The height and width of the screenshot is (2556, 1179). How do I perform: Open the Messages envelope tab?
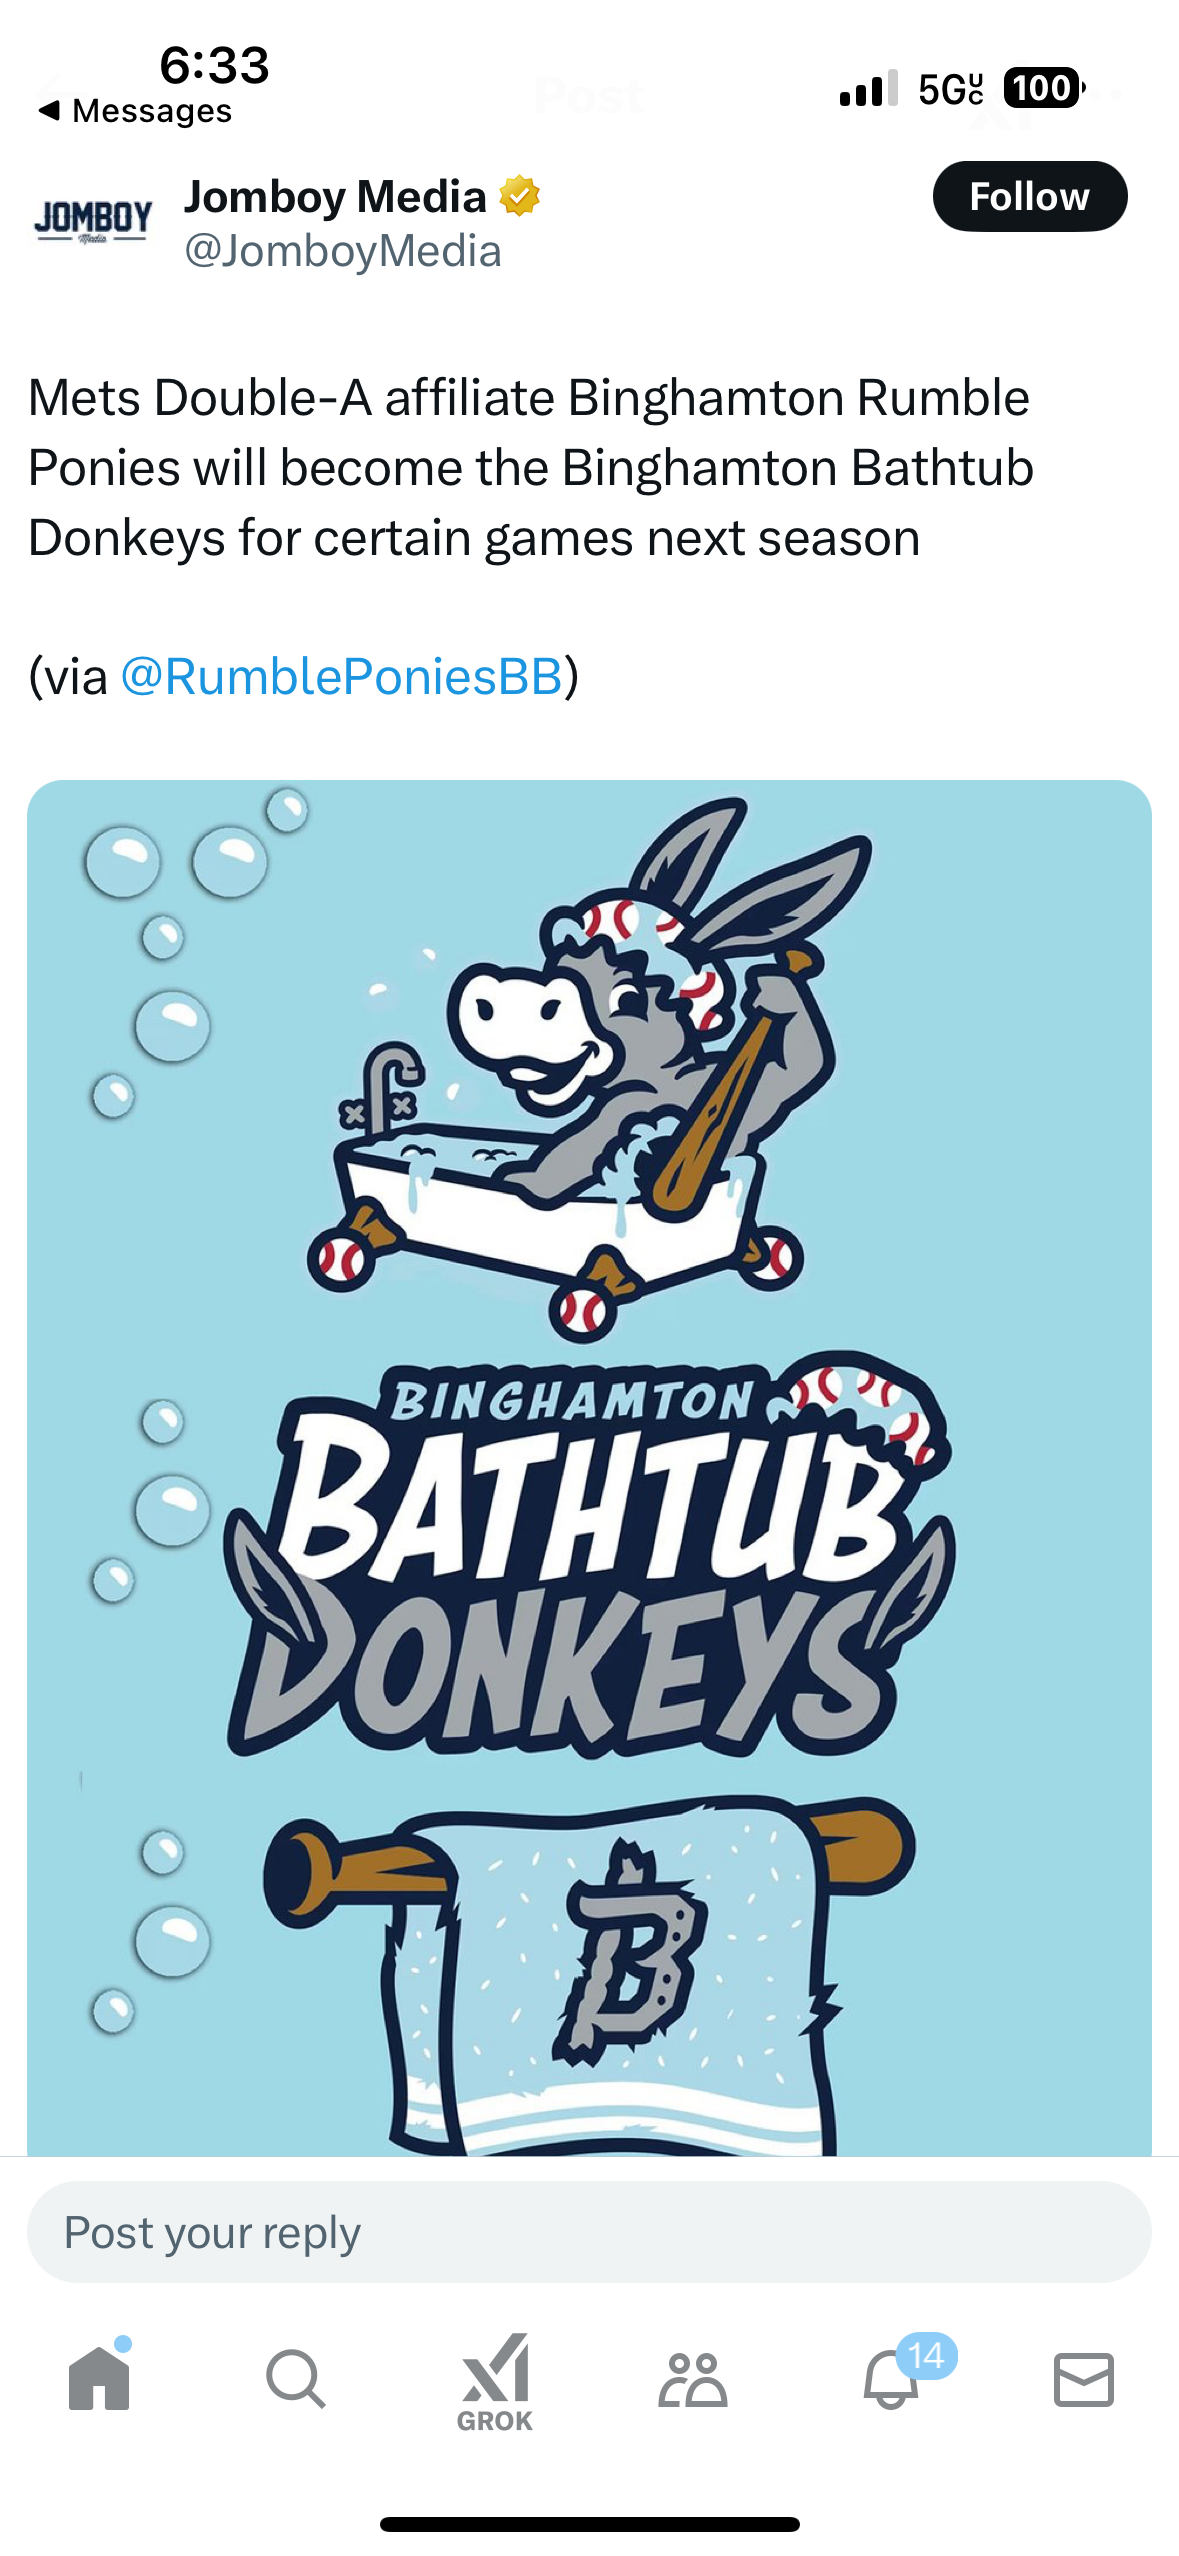1083,2379
